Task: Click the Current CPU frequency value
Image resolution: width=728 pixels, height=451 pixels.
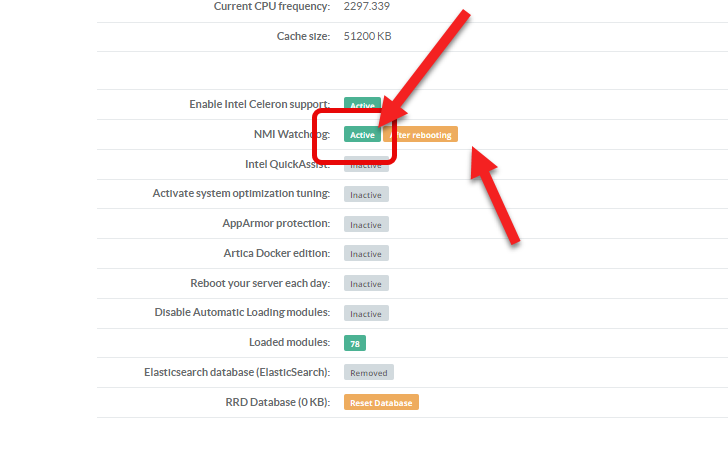Action: click(367, 6)
